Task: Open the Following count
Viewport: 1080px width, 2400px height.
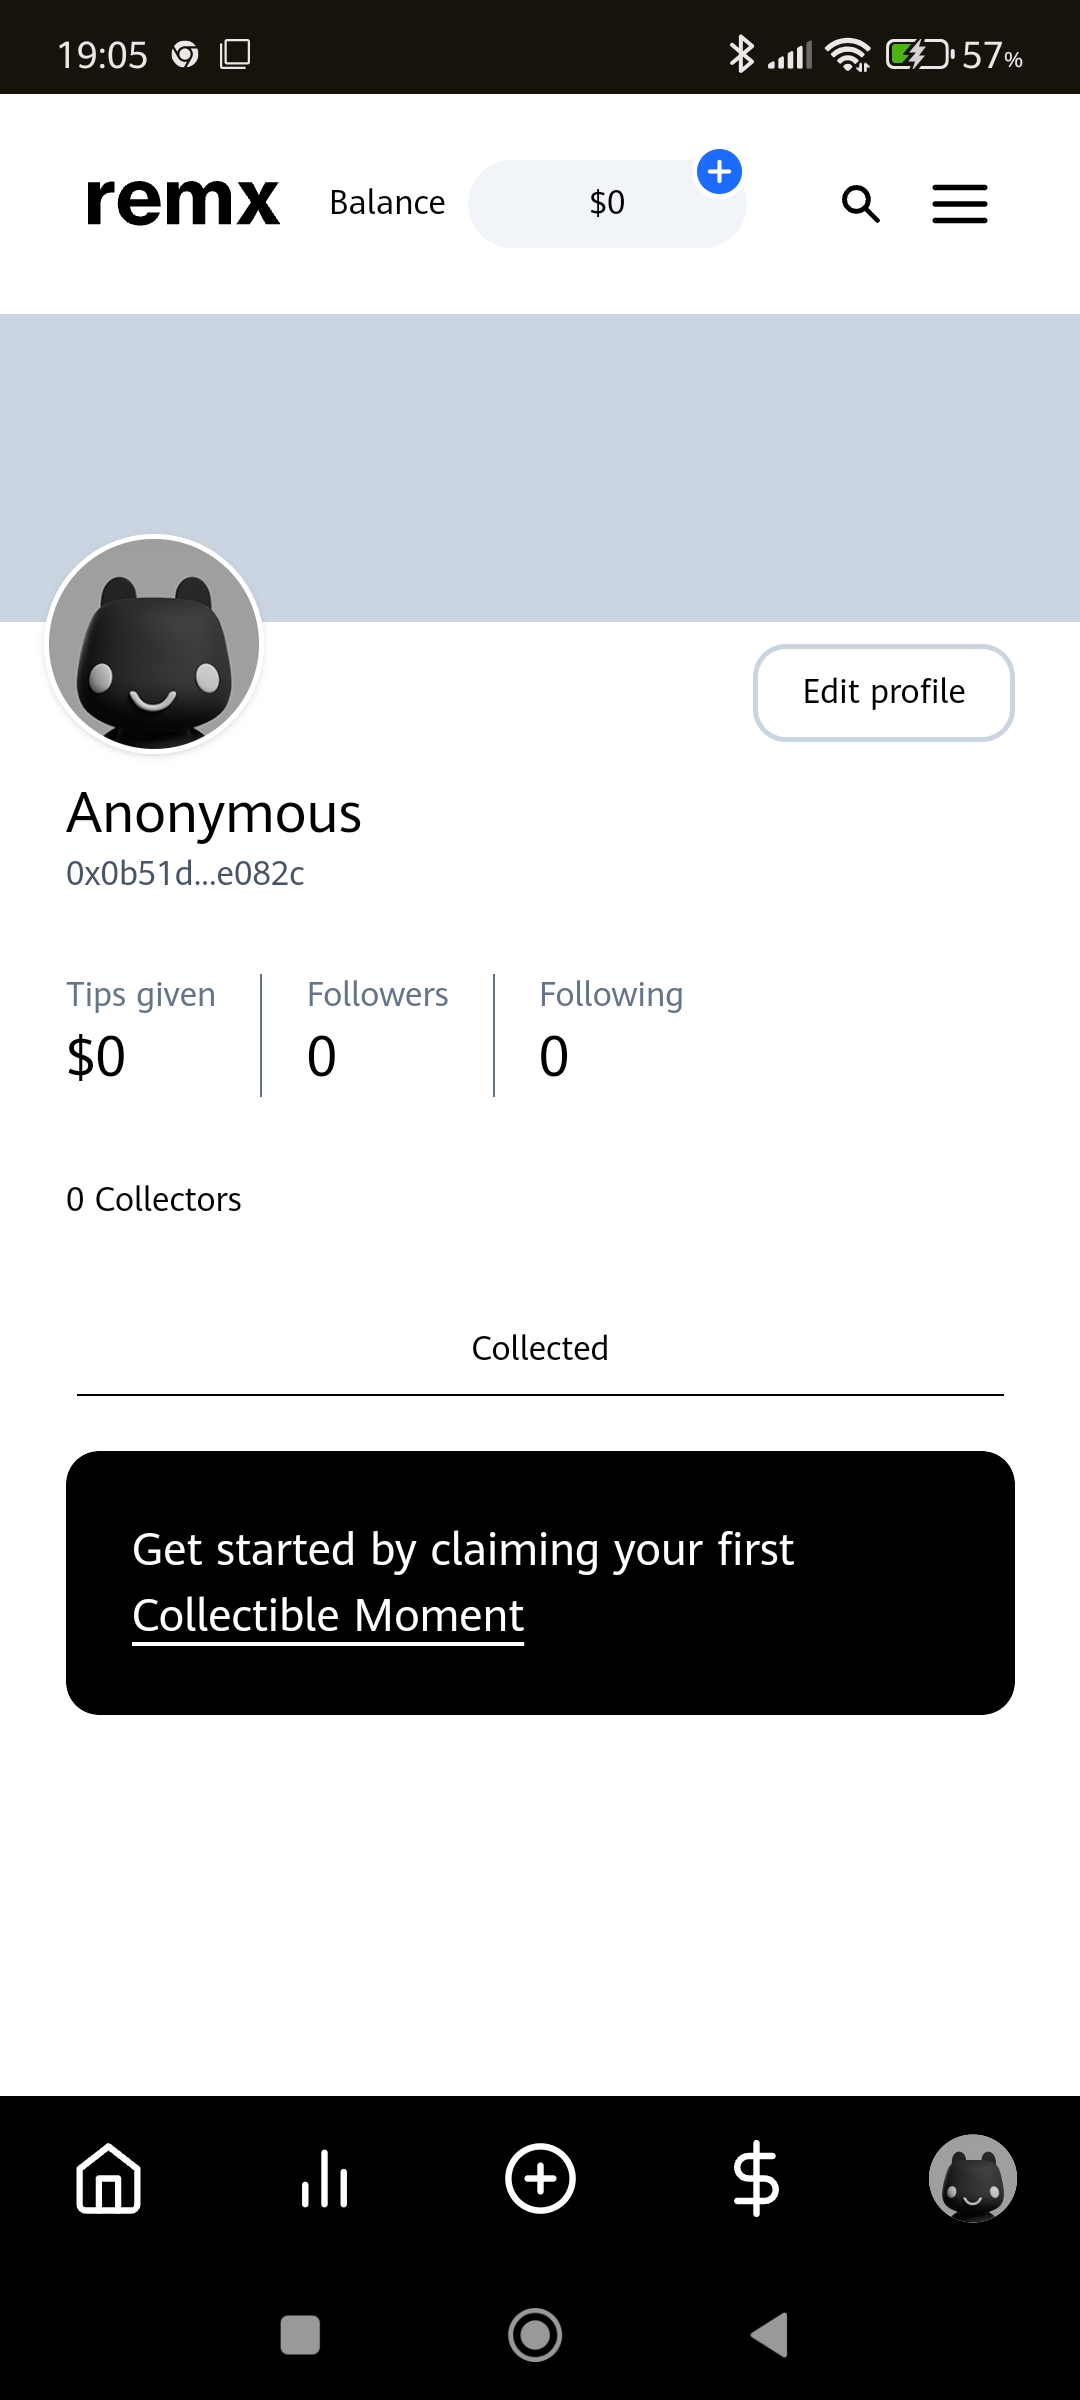Action: [610, 1032]
